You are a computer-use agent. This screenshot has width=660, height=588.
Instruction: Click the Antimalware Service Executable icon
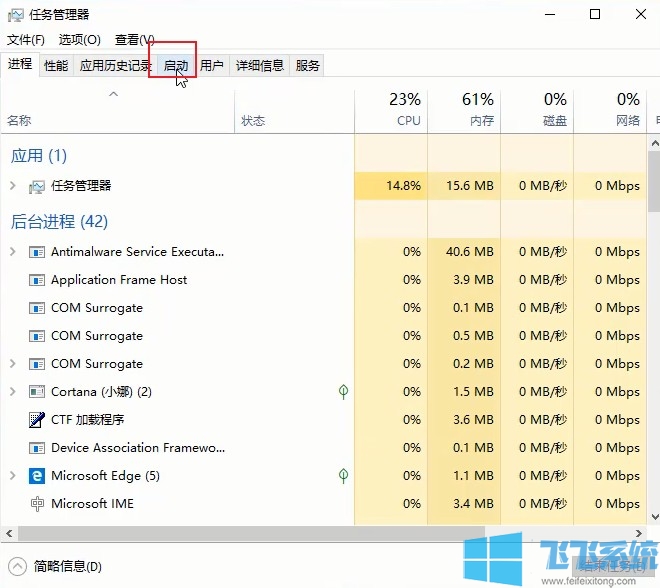[37, 252]
